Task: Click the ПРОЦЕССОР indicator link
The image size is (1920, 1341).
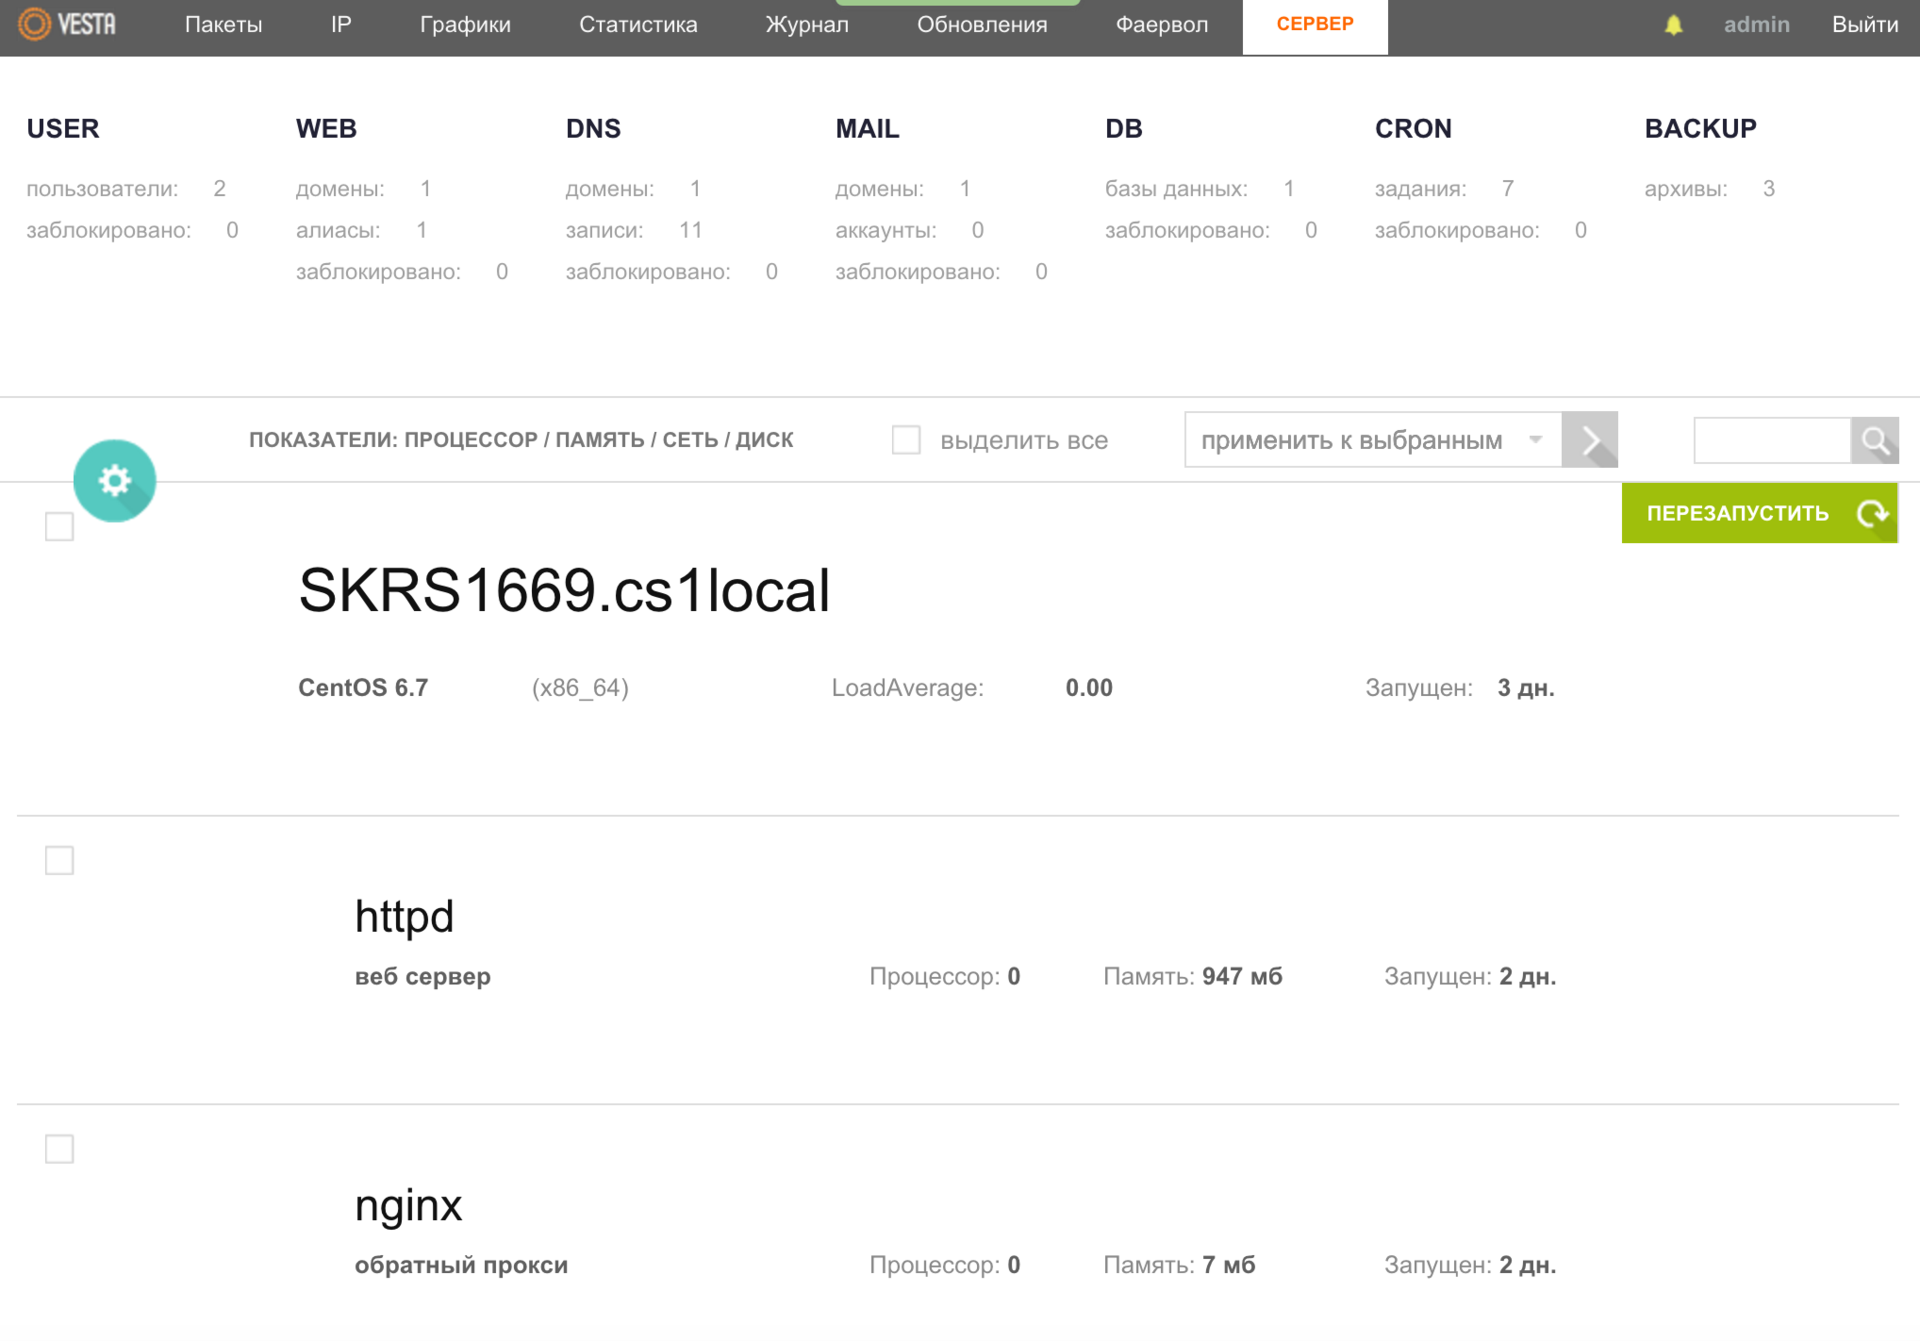Action: point(471,440)
